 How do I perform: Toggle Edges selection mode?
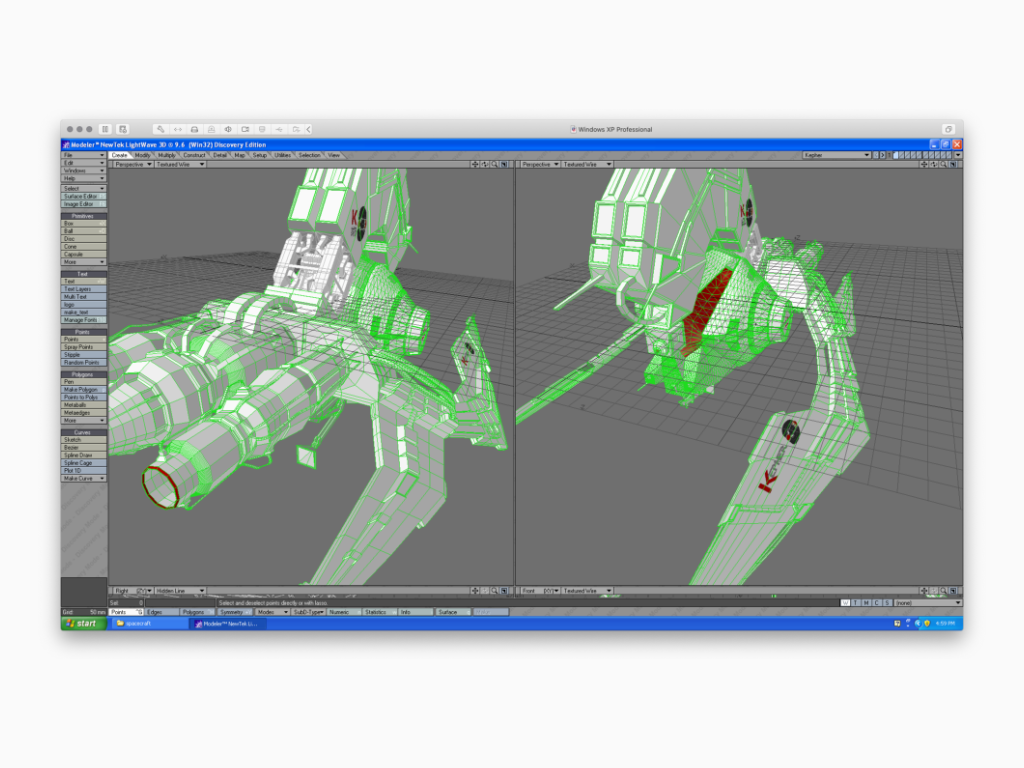tap(161, 613)
